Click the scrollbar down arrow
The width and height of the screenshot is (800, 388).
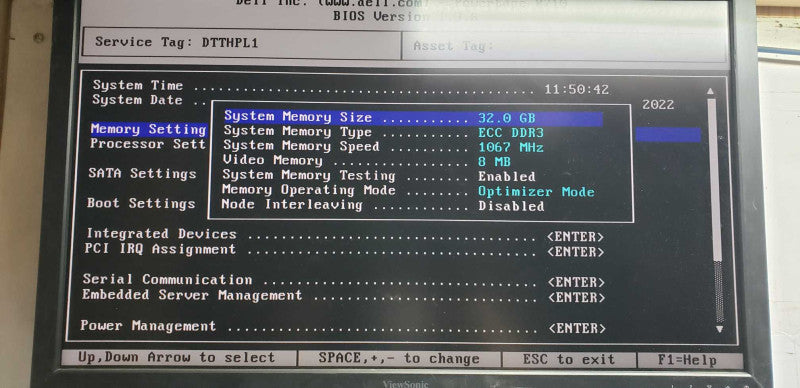[719, 329]
